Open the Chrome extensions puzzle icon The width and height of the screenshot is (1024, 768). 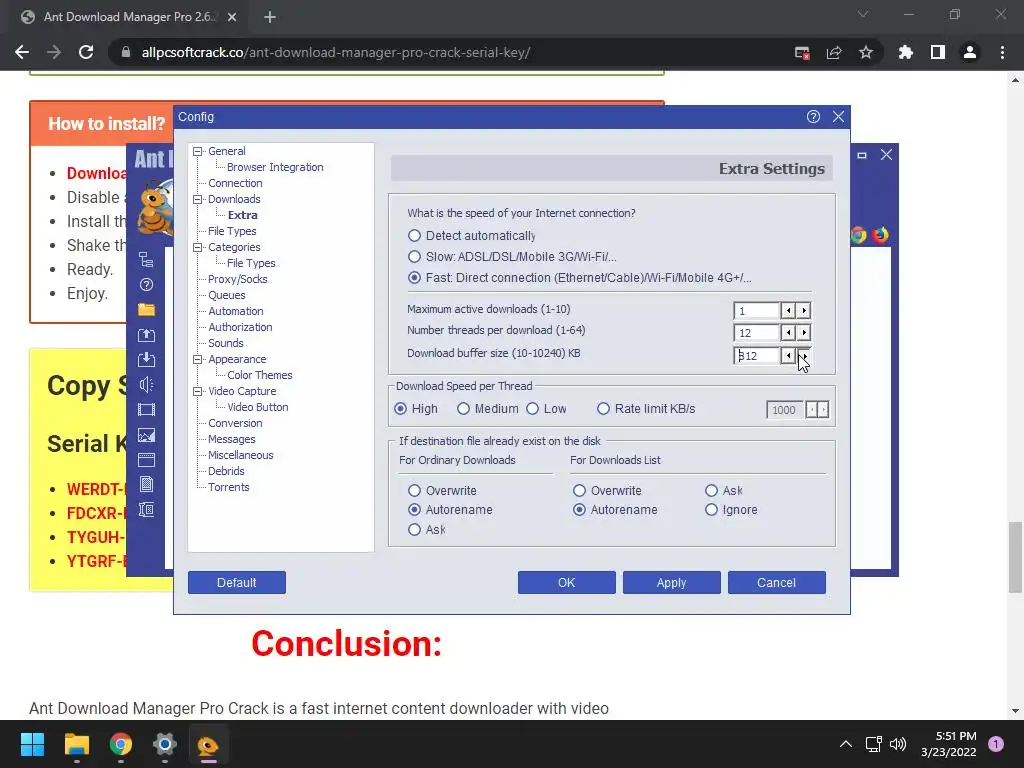[x=906, y=52]
